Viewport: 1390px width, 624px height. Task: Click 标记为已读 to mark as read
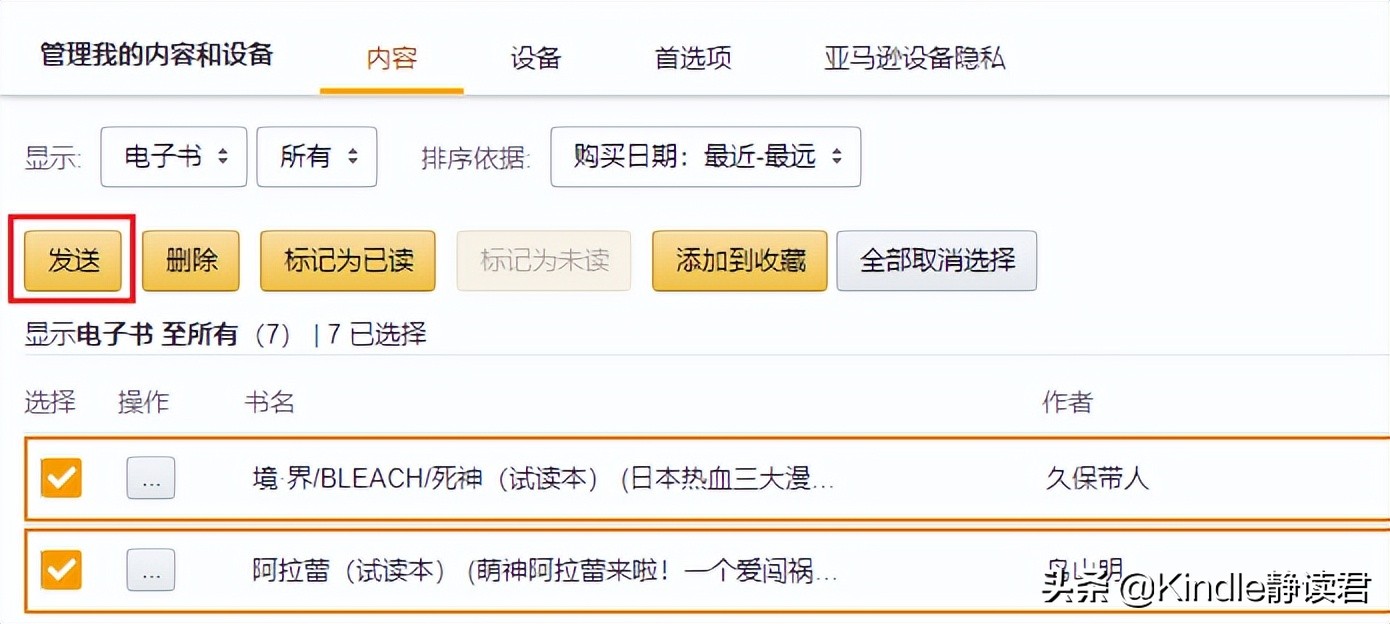[347, 260]
